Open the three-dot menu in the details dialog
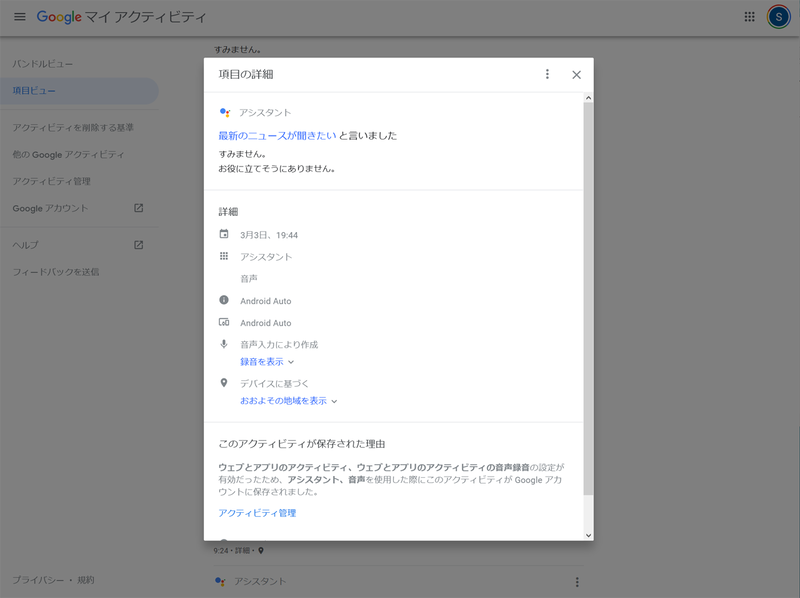The image size is (800, 598). [x=547, y=74]
